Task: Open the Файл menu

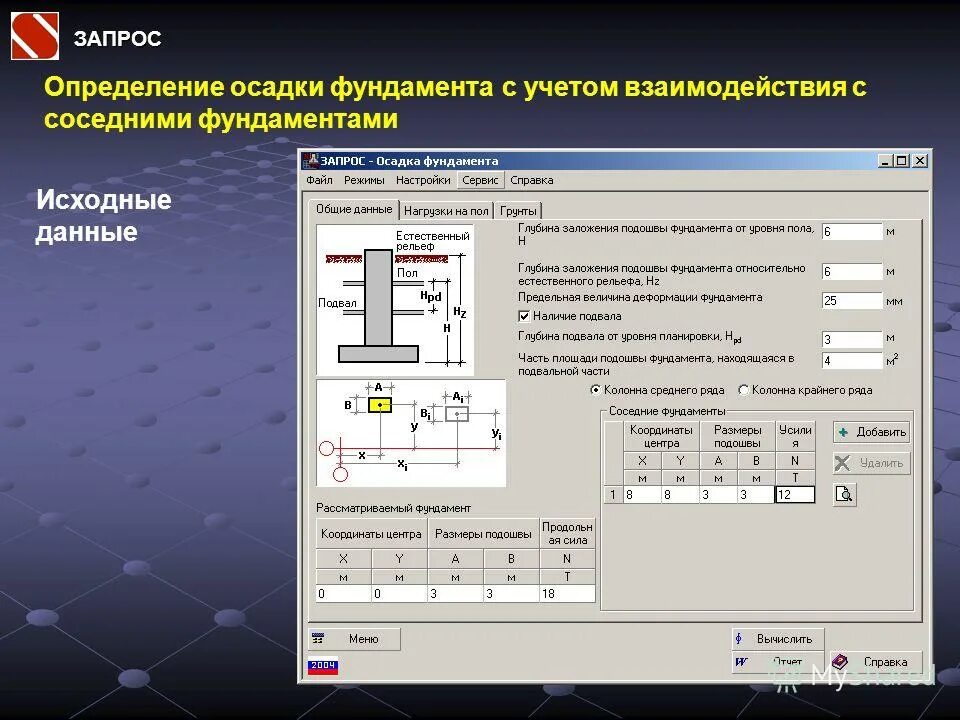Action: (319, 180)
